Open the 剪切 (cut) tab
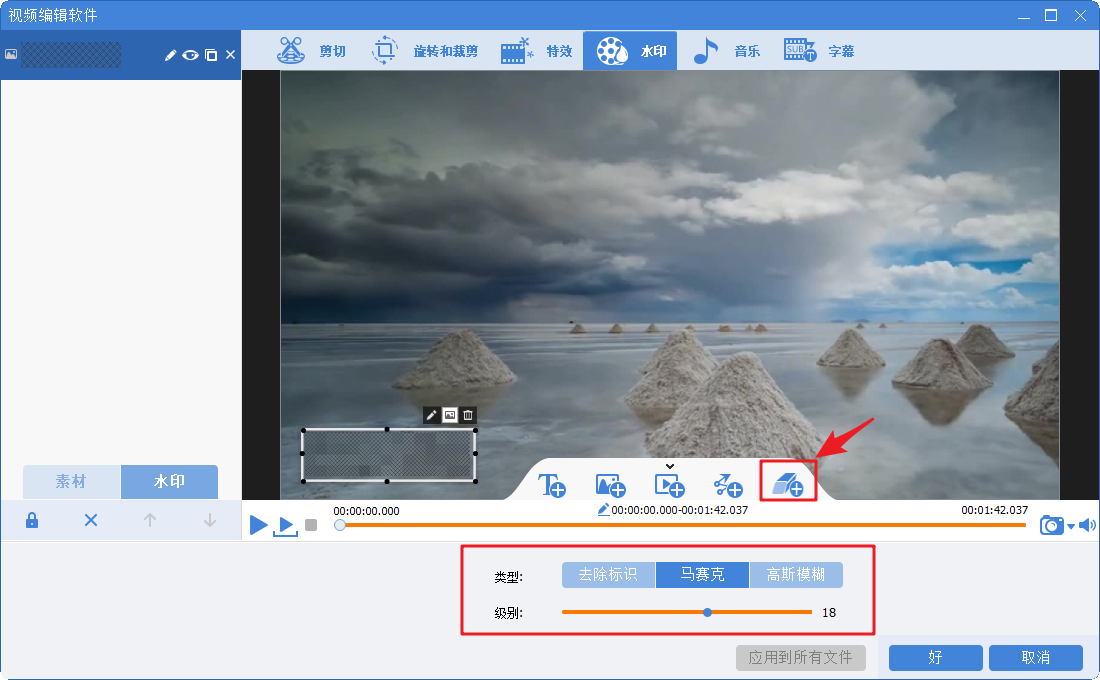The image size is (1100, 680). [311, 51]
